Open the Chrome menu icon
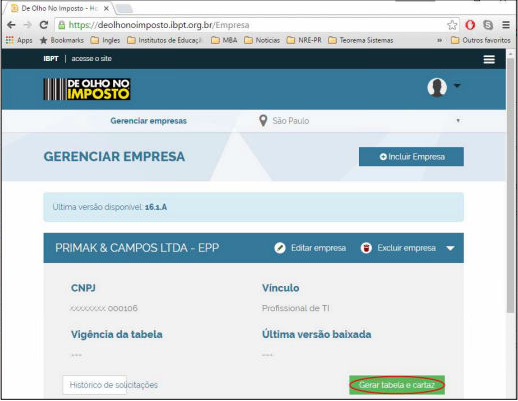This screenshot has width=518, height=401. pos(506,25)
